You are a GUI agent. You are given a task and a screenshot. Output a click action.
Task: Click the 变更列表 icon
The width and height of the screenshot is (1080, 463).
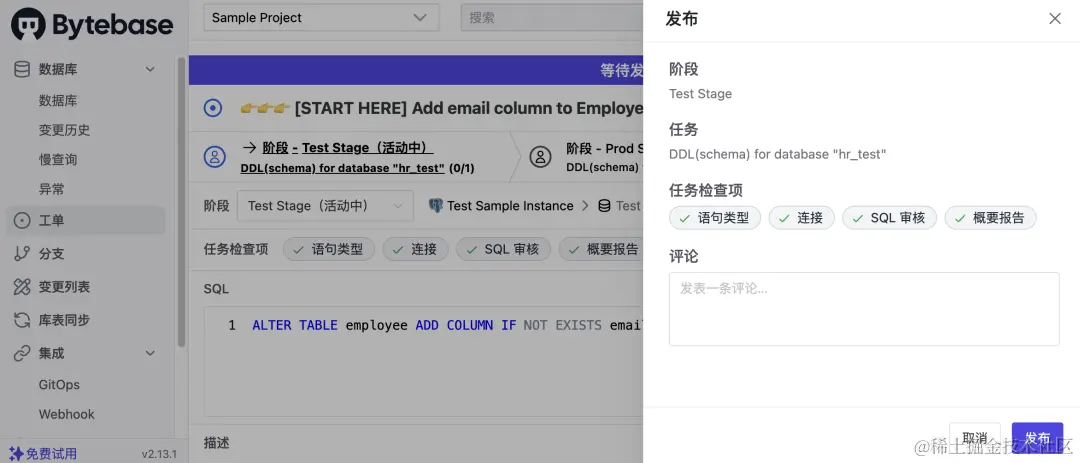[21, 287]
